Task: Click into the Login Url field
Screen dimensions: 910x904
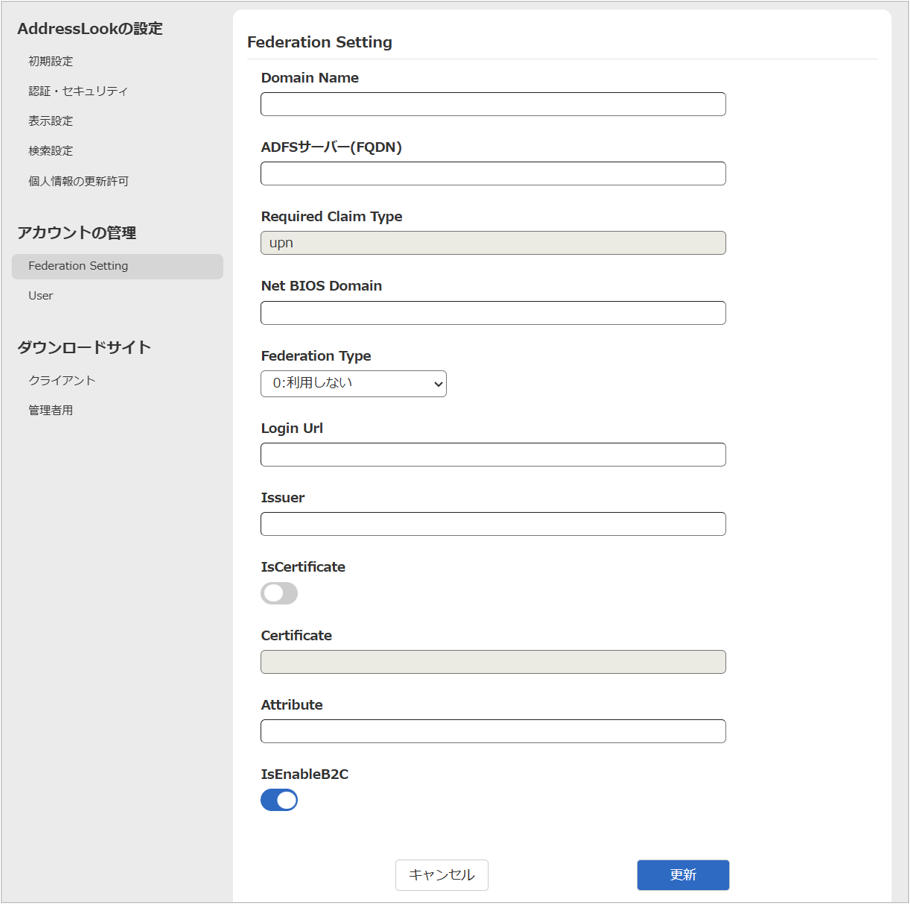Action: pyautogui.click(x=493, y=454)
